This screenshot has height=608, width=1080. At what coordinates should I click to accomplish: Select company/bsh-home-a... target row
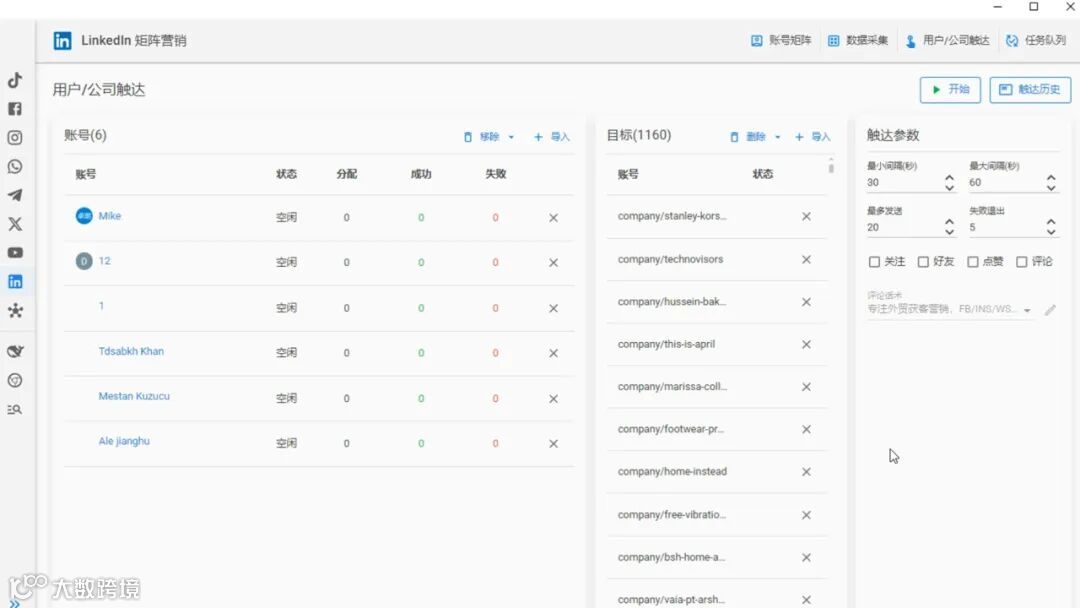coord(716,558)
